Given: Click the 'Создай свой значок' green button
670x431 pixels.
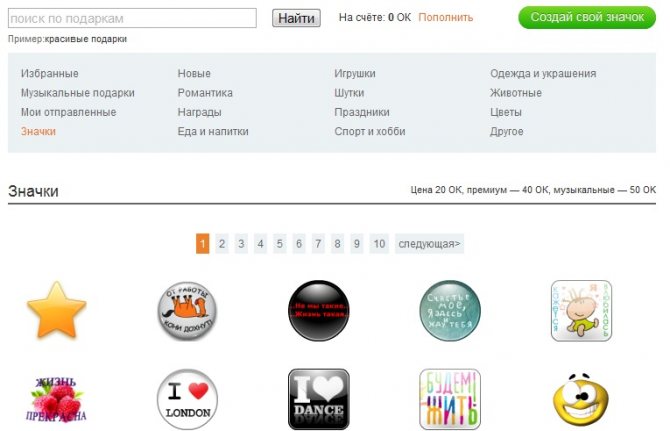Looking at the screenshot, I should point(587,18).
